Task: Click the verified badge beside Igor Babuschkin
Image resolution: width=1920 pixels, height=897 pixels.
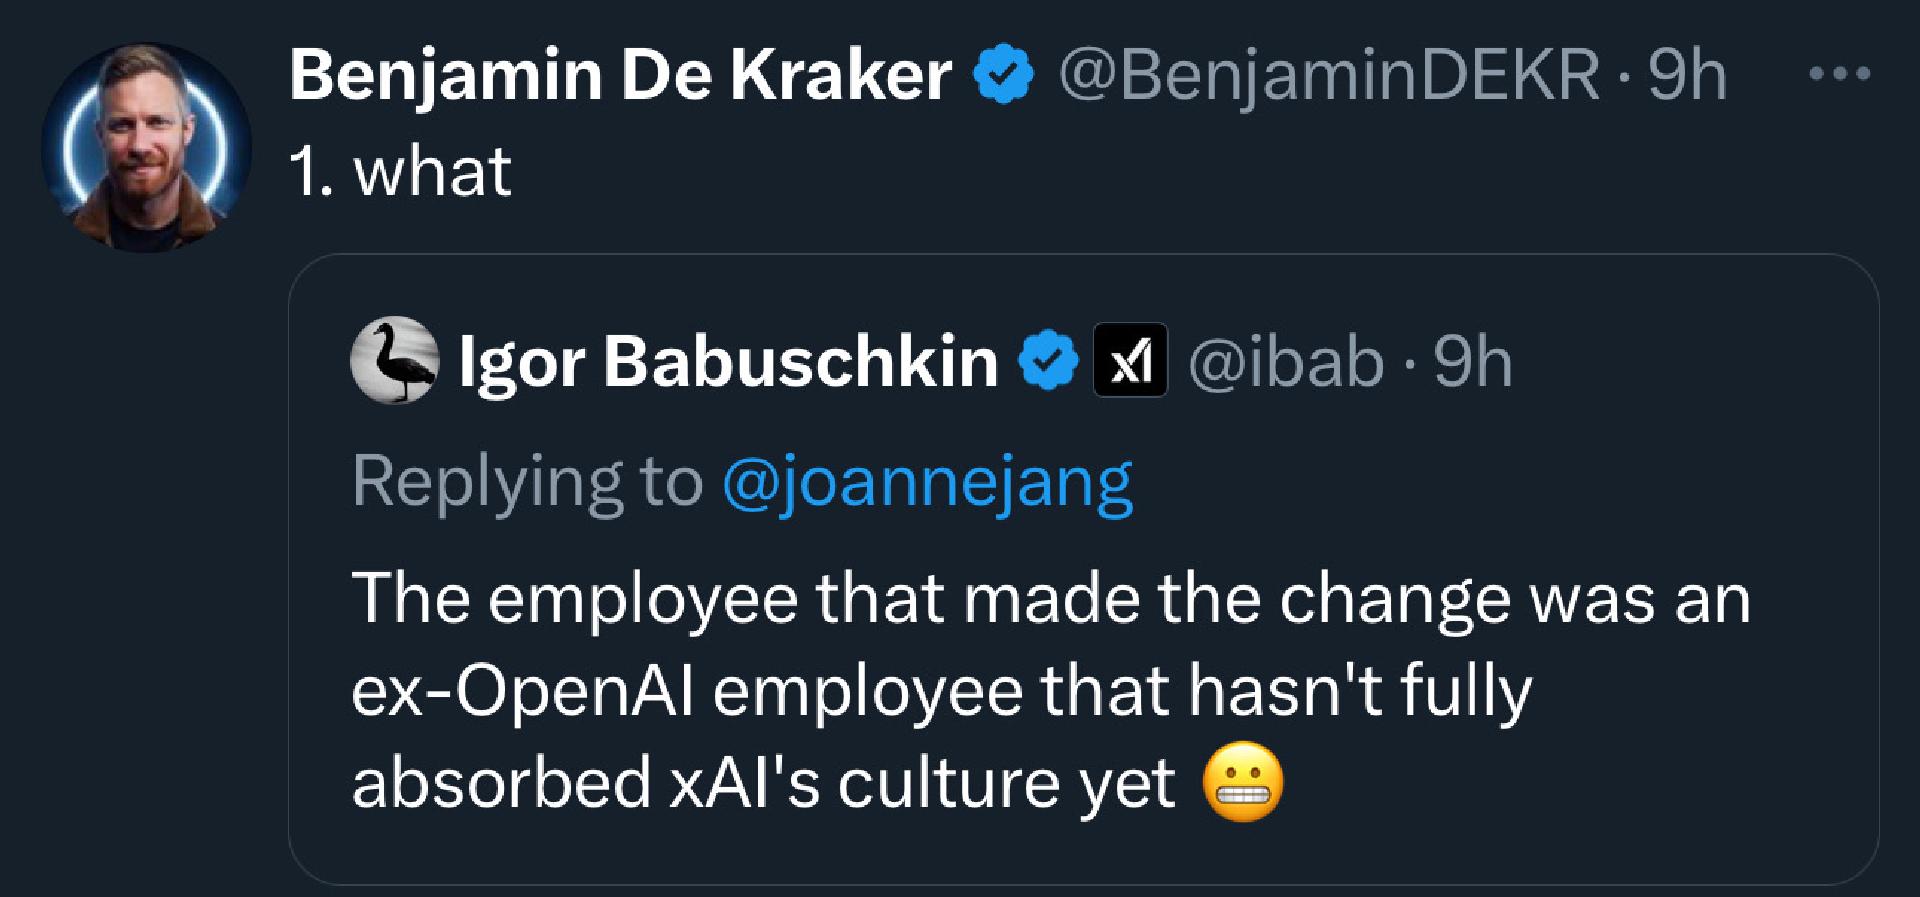Action: pos(1048,361)
